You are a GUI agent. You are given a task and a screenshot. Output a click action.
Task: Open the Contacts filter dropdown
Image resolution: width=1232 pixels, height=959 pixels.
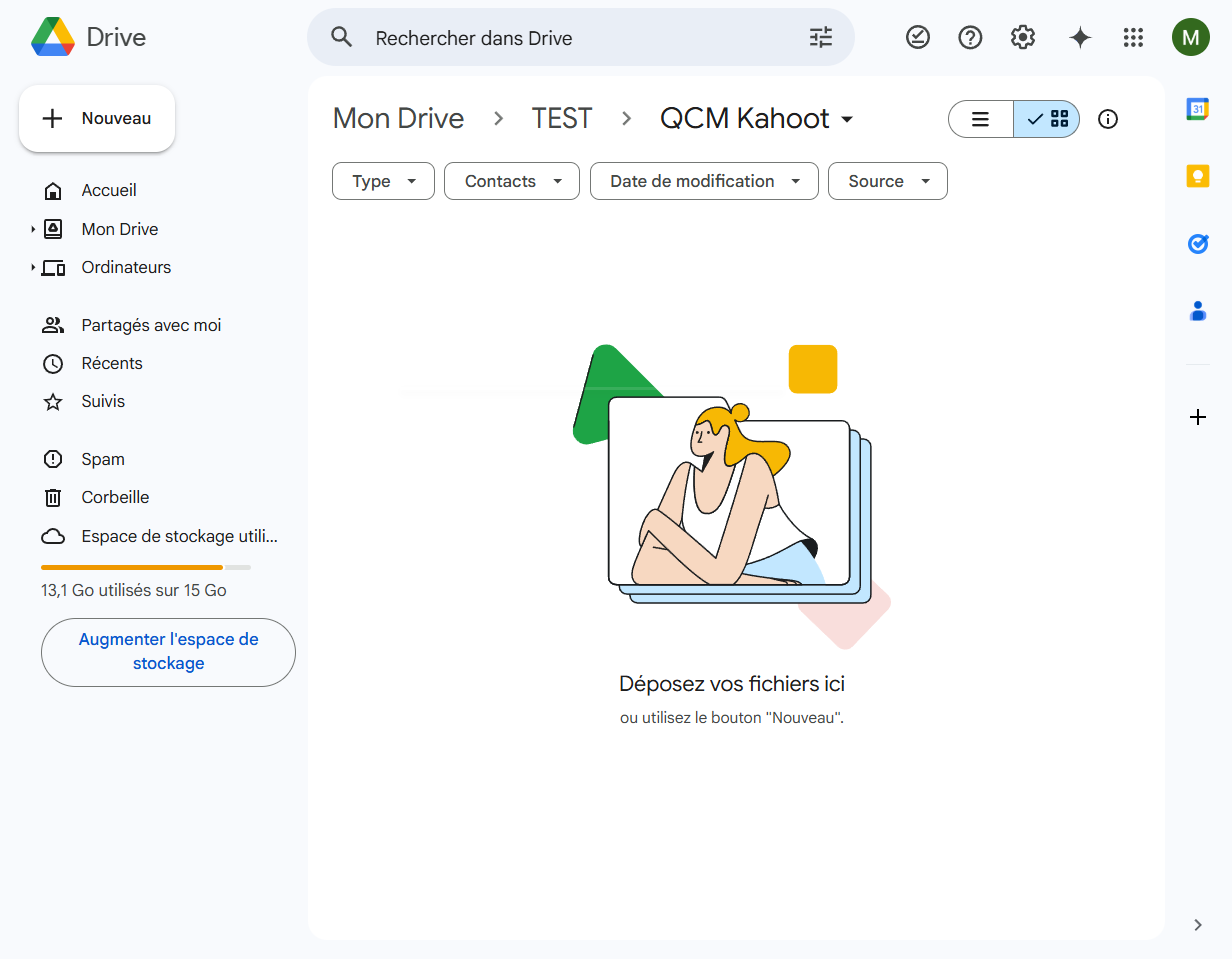[512, 181]
